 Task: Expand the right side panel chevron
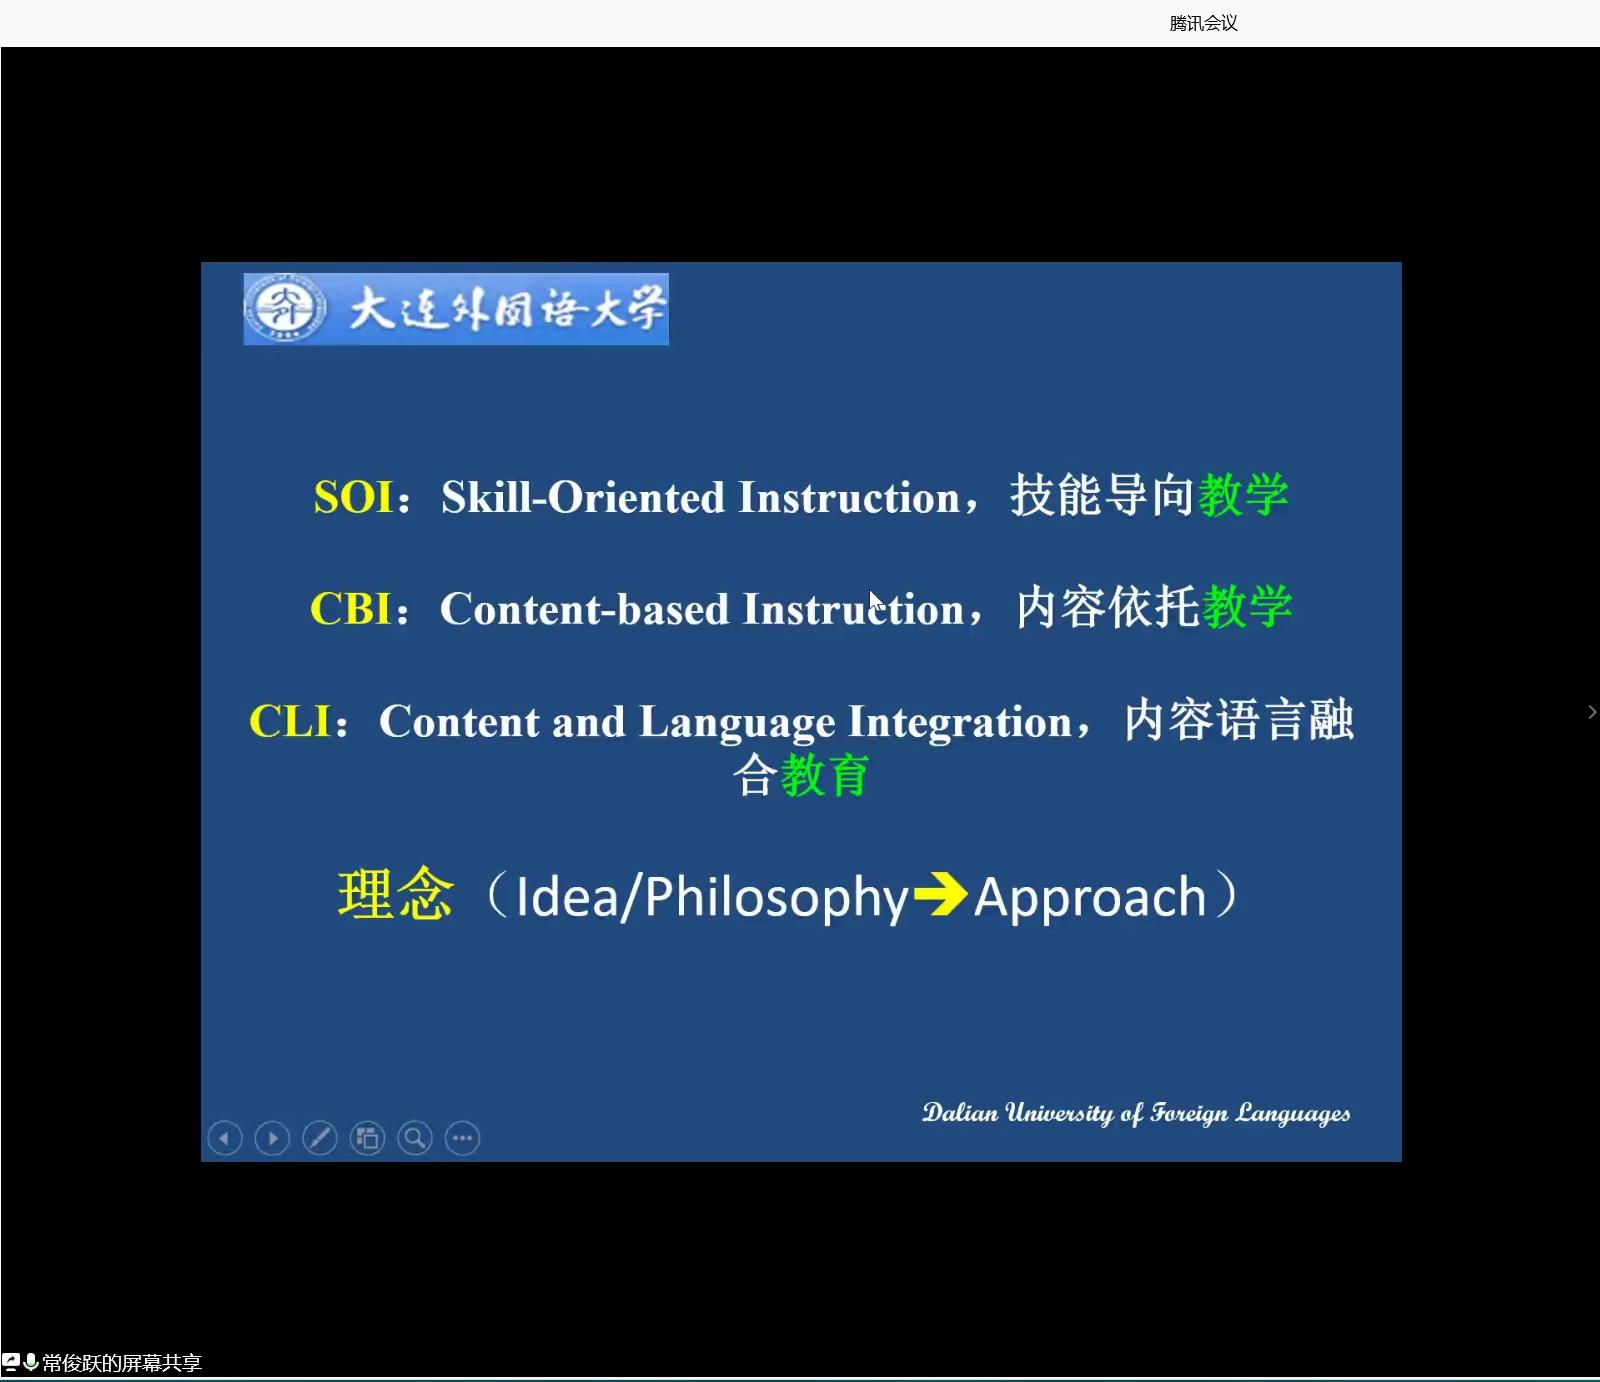pyautogui.click(x=1592, y=712)
